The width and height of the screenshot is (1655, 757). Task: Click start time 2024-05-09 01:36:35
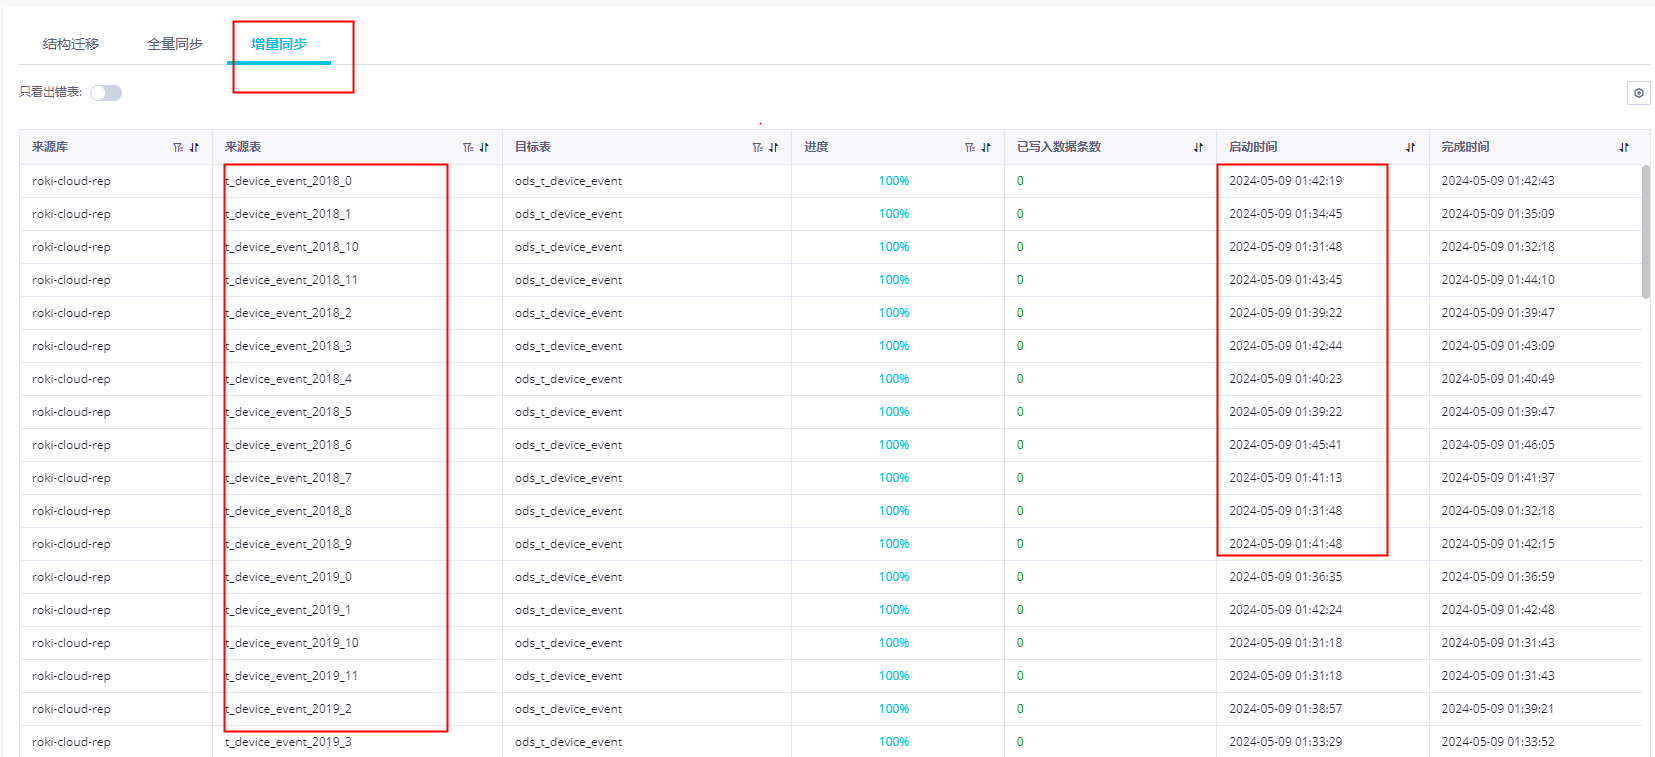point(1285,577)
